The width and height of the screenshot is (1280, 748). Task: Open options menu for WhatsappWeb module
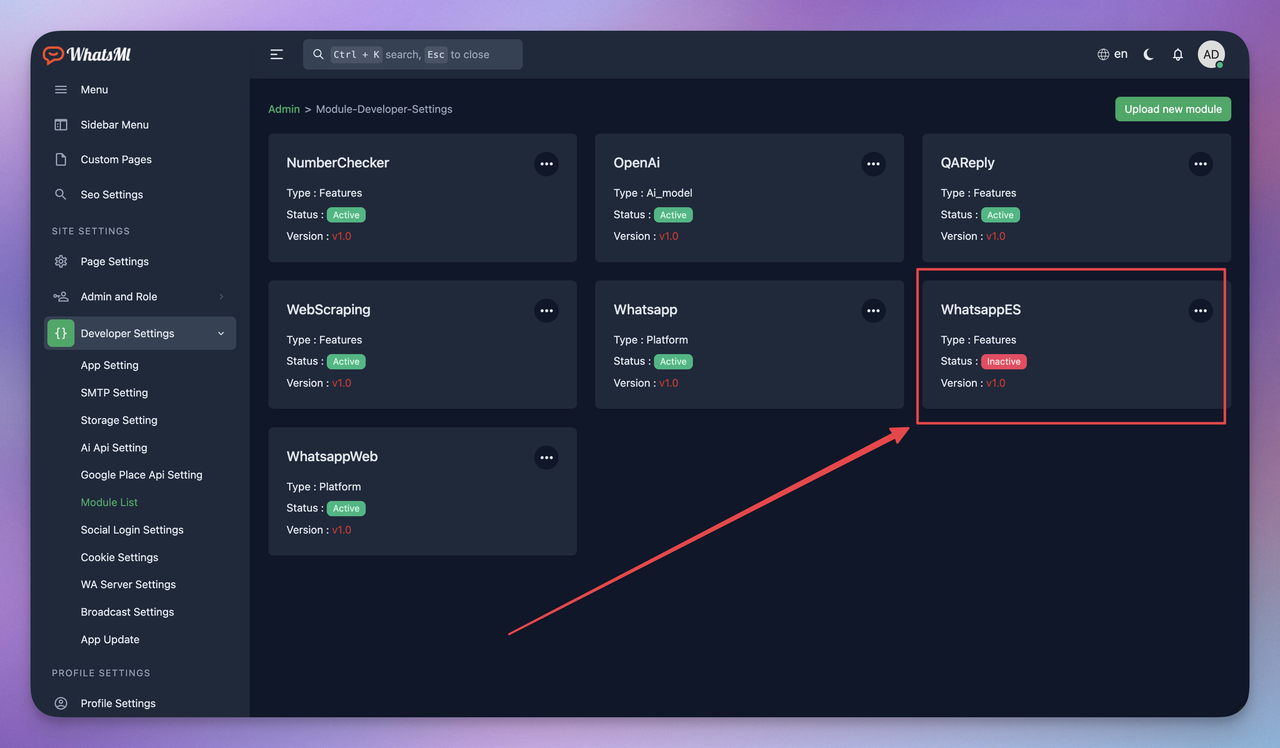[546, 458]
